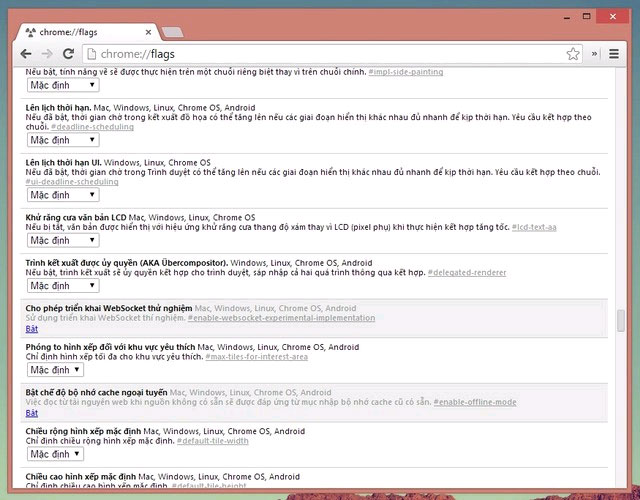Screen dimensions: 640x500
Task: Click heading Chiều cao hình xếp mặc định
Action: [x=80, y=476]
